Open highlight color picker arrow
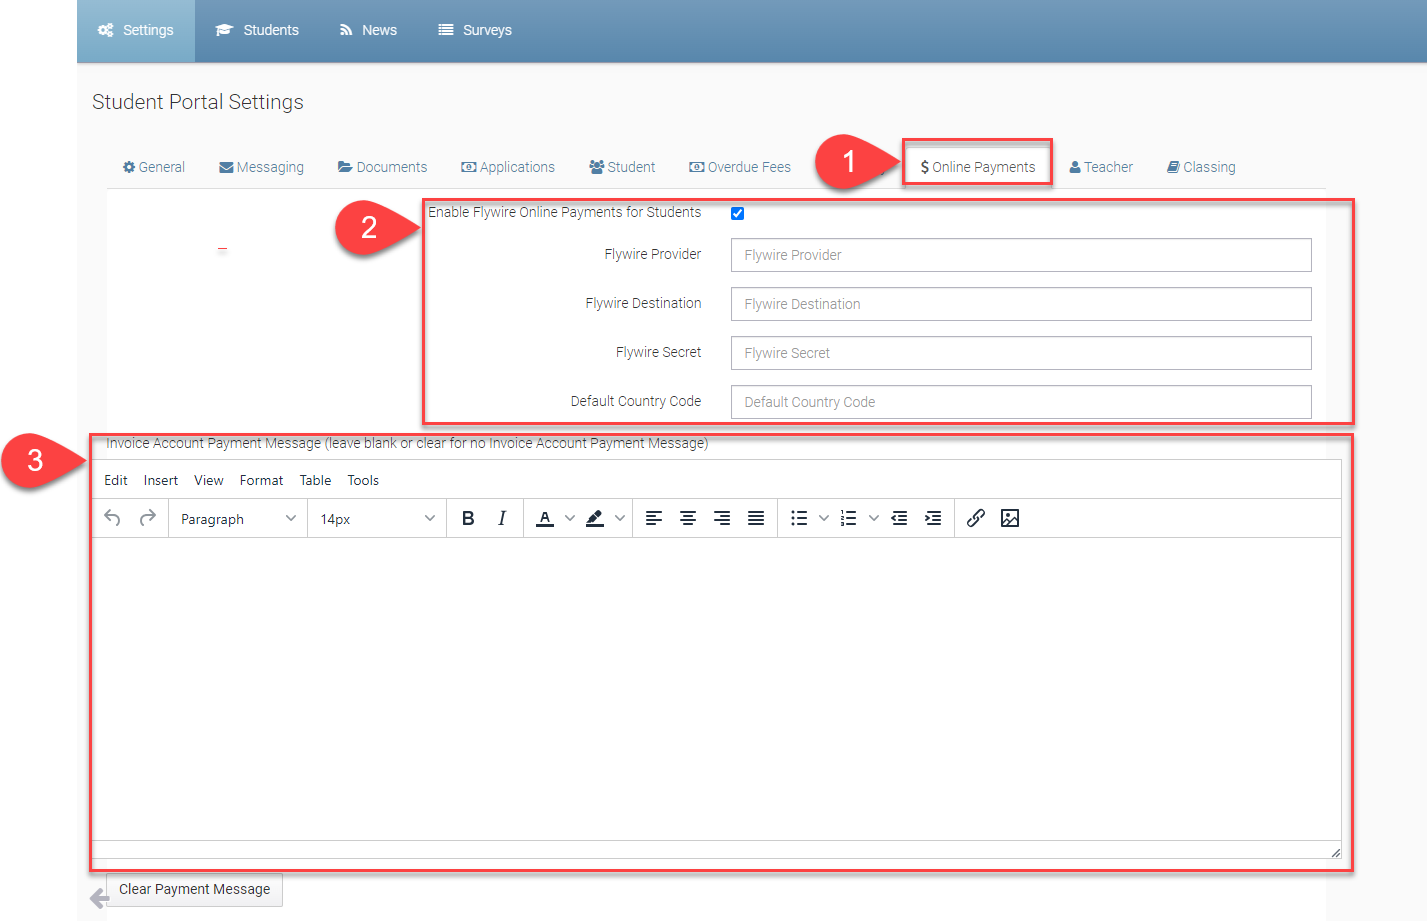This screenshot has height=921, width=1427. (620, 518)
